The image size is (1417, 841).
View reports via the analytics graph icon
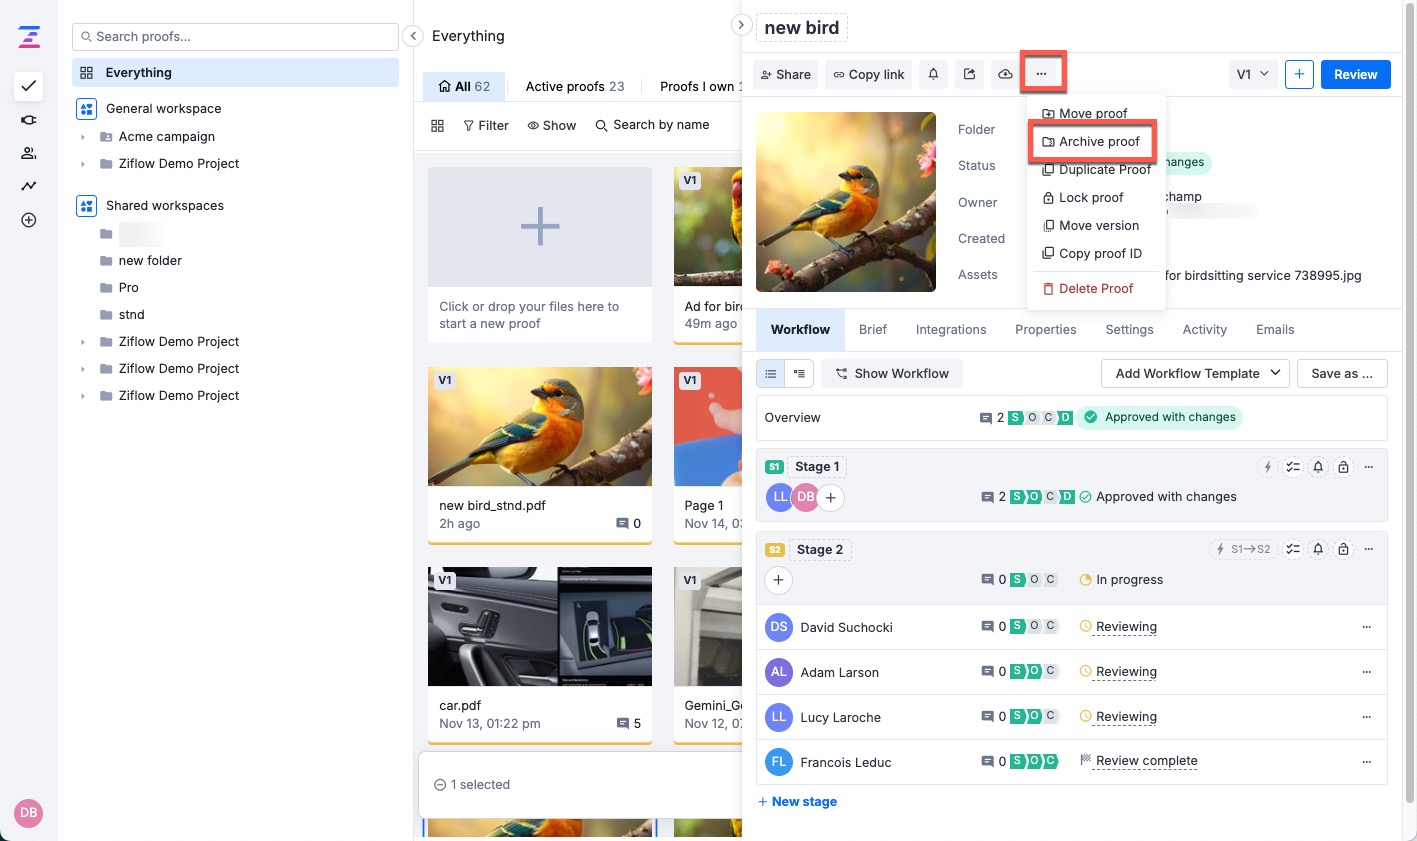(x=28, y=185)
